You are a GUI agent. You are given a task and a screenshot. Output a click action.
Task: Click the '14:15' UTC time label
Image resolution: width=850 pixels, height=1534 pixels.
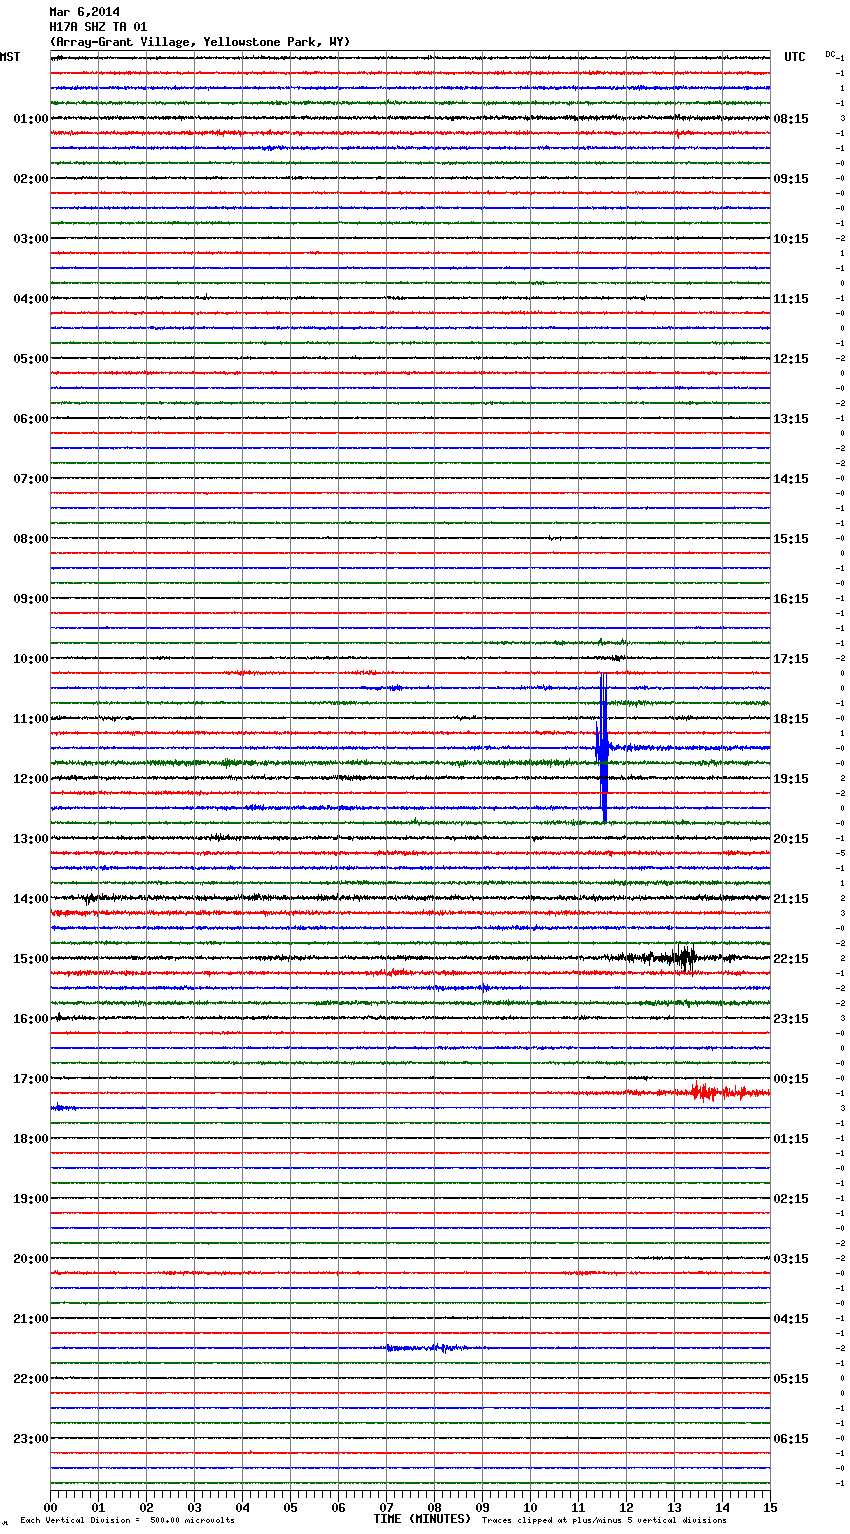pyautogui.click(x=791, y=479)
